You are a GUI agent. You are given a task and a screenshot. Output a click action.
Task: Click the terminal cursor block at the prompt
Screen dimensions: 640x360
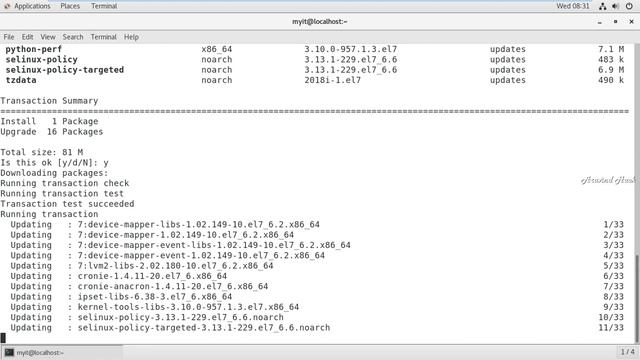coord(3,338)
